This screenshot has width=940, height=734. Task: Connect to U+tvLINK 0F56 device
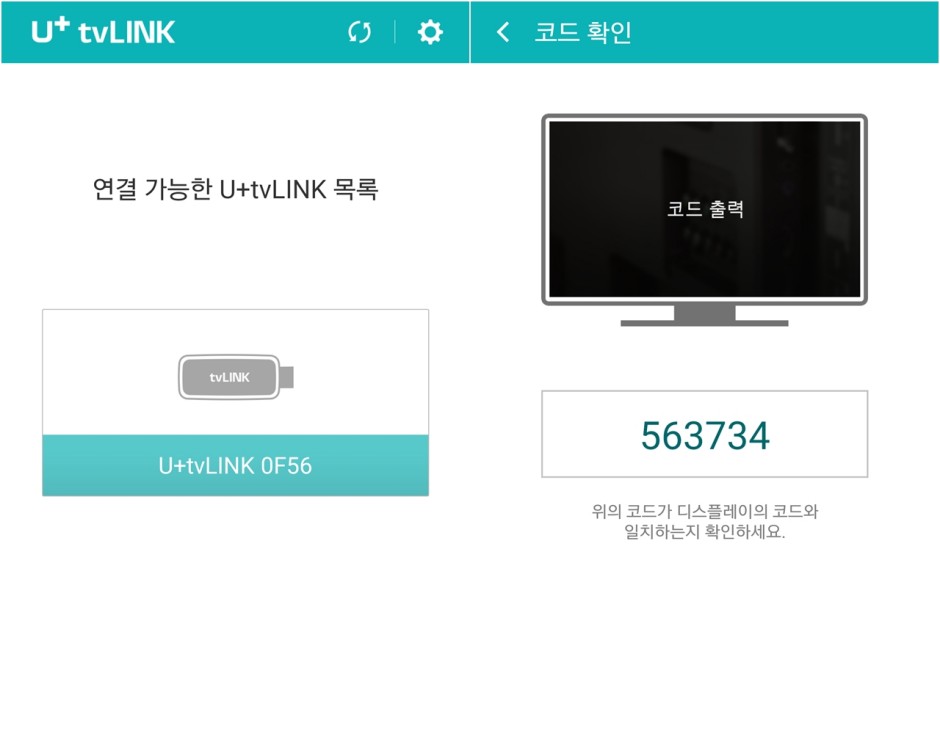pos(236,465)
